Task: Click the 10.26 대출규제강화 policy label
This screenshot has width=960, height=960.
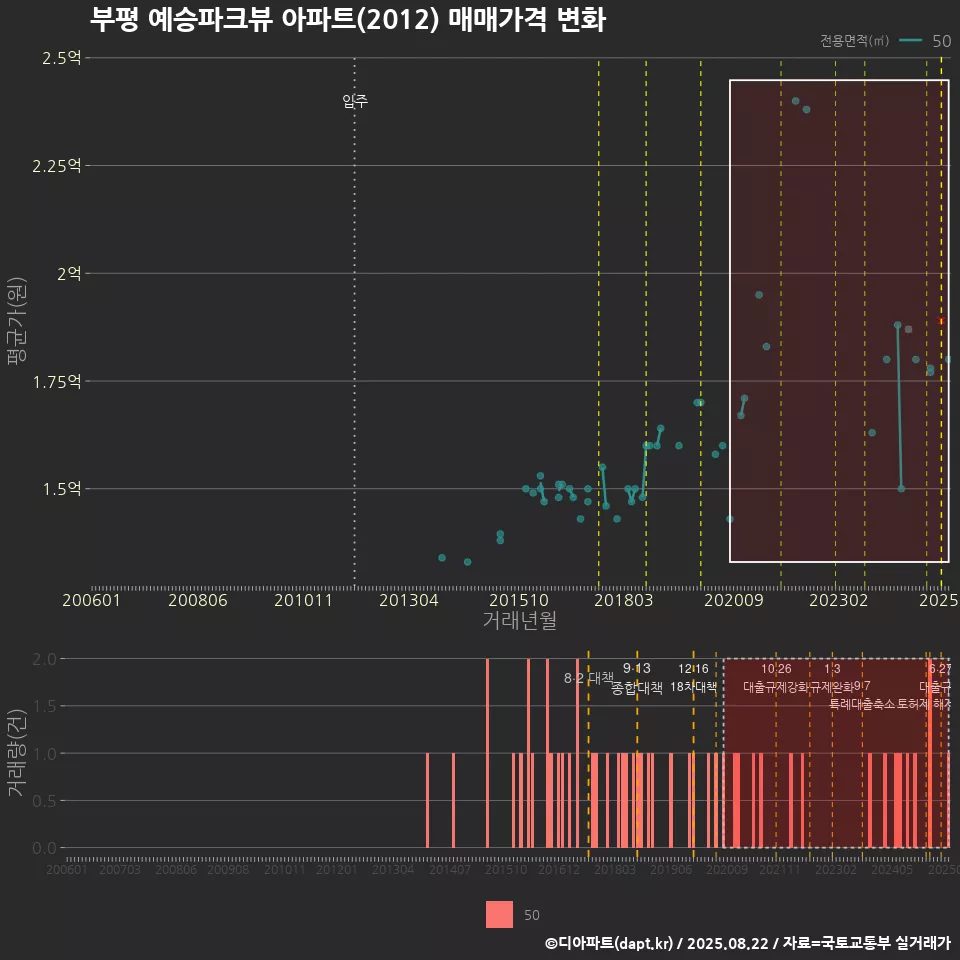Action: [x=777, y=678]
